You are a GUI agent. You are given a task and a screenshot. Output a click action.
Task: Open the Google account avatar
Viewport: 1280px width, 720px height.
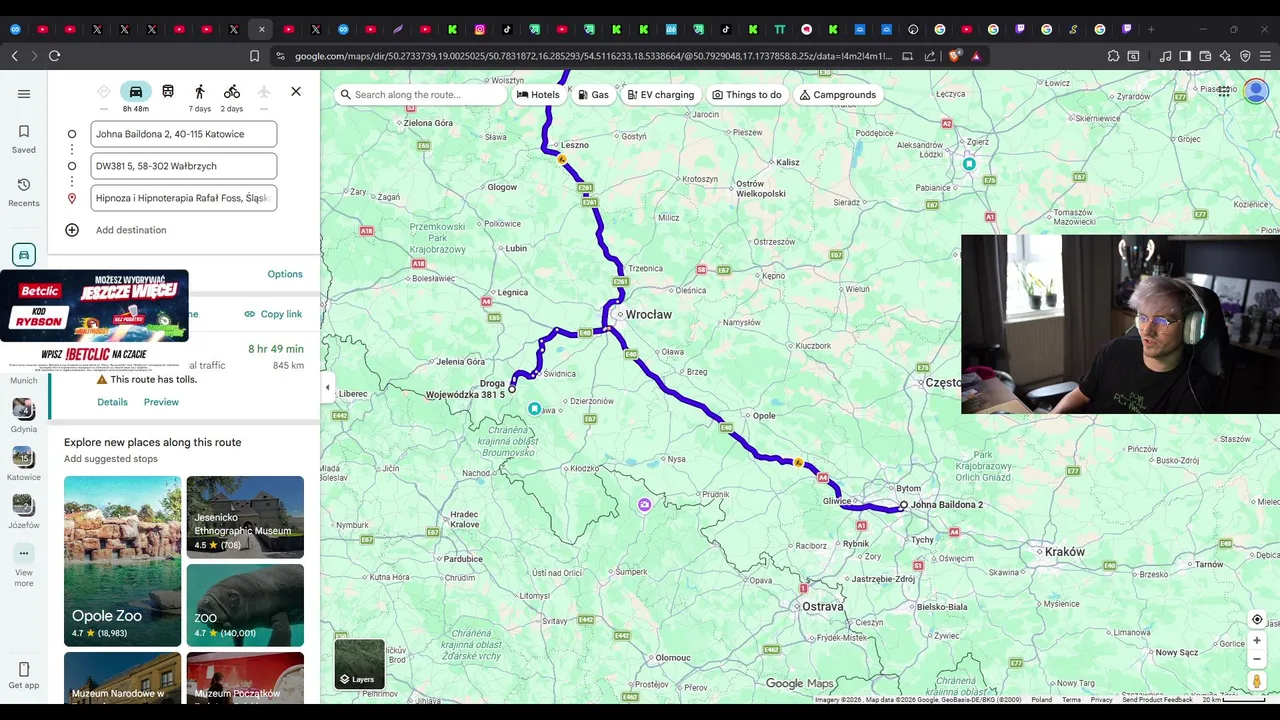click(1256, 91)
